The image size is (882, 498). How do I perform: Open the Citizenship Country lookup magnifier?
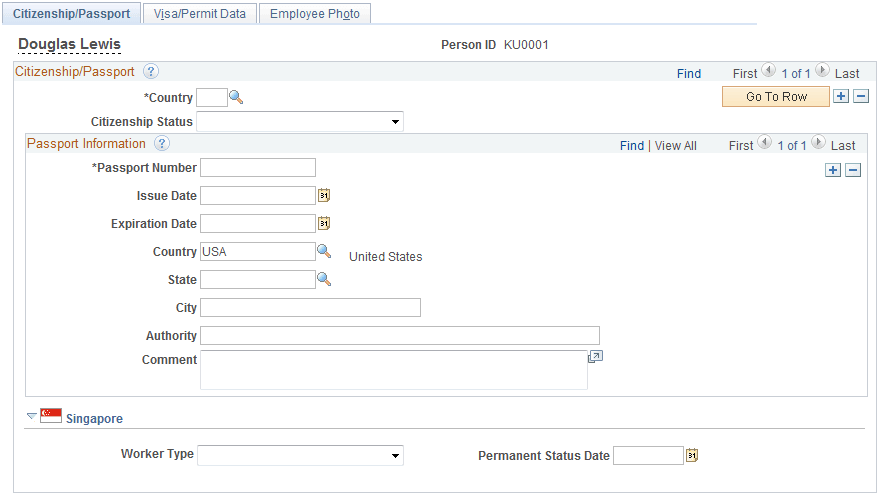coord(236,97)
